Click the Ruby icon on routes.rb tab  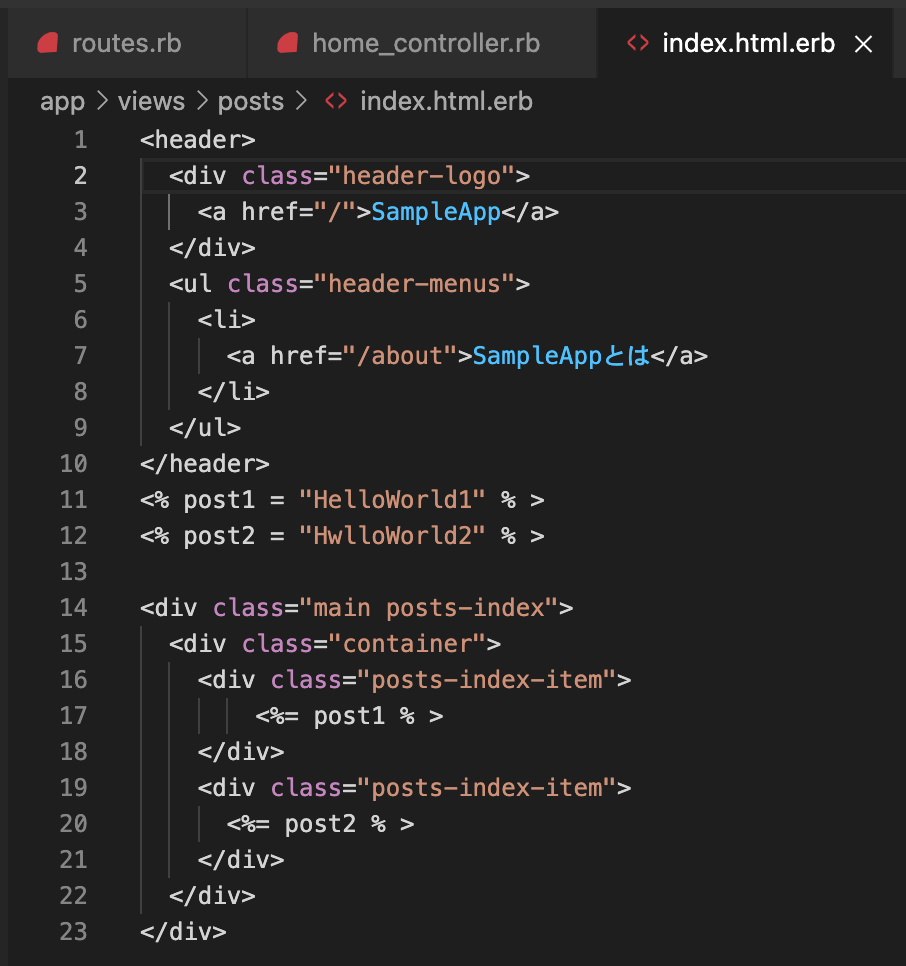pos(48,43)
